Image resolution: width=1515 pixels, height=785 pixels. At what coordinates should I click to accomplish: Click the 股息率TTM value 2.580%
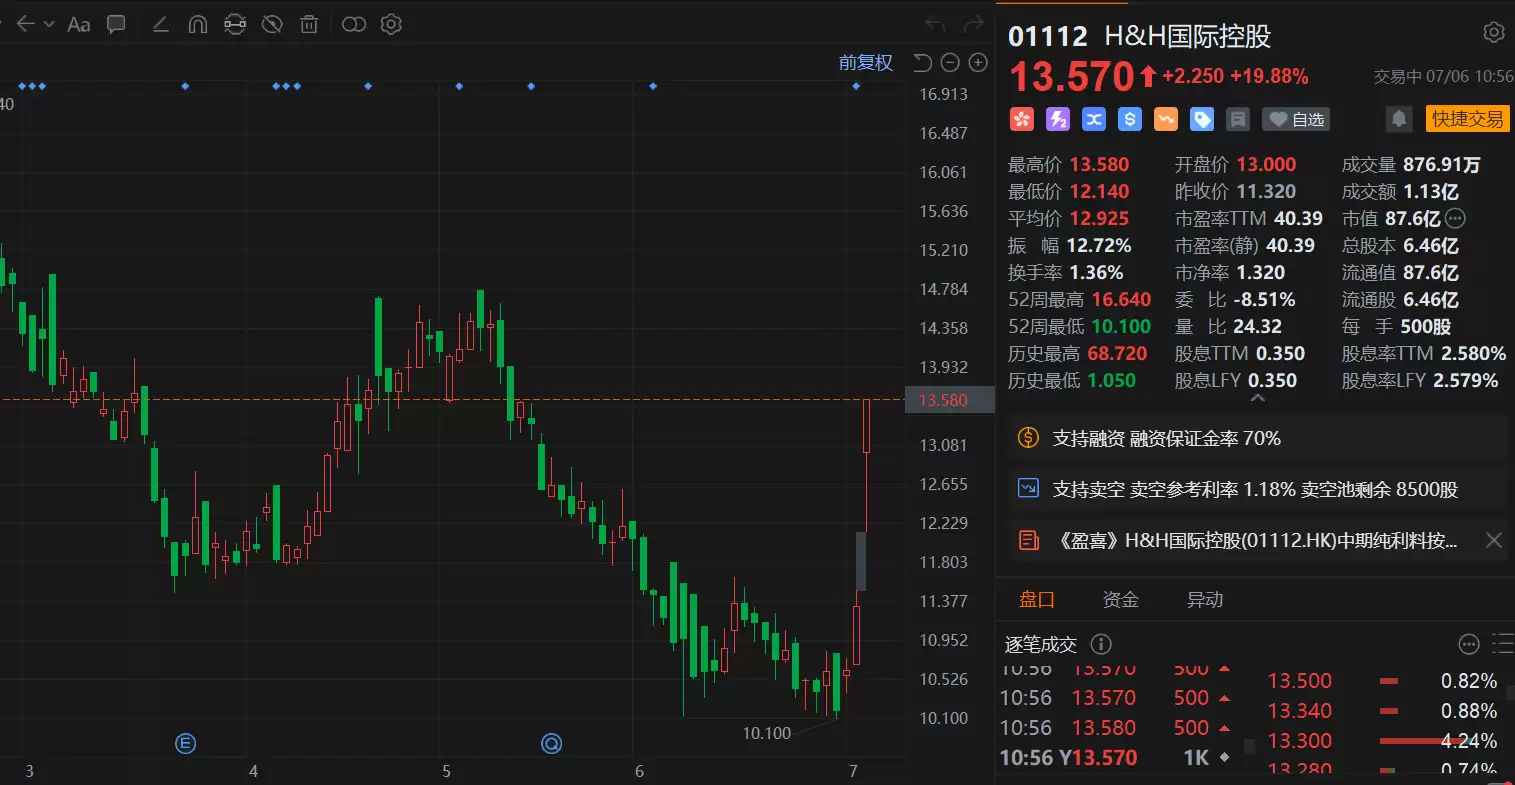pos(1474,354)
